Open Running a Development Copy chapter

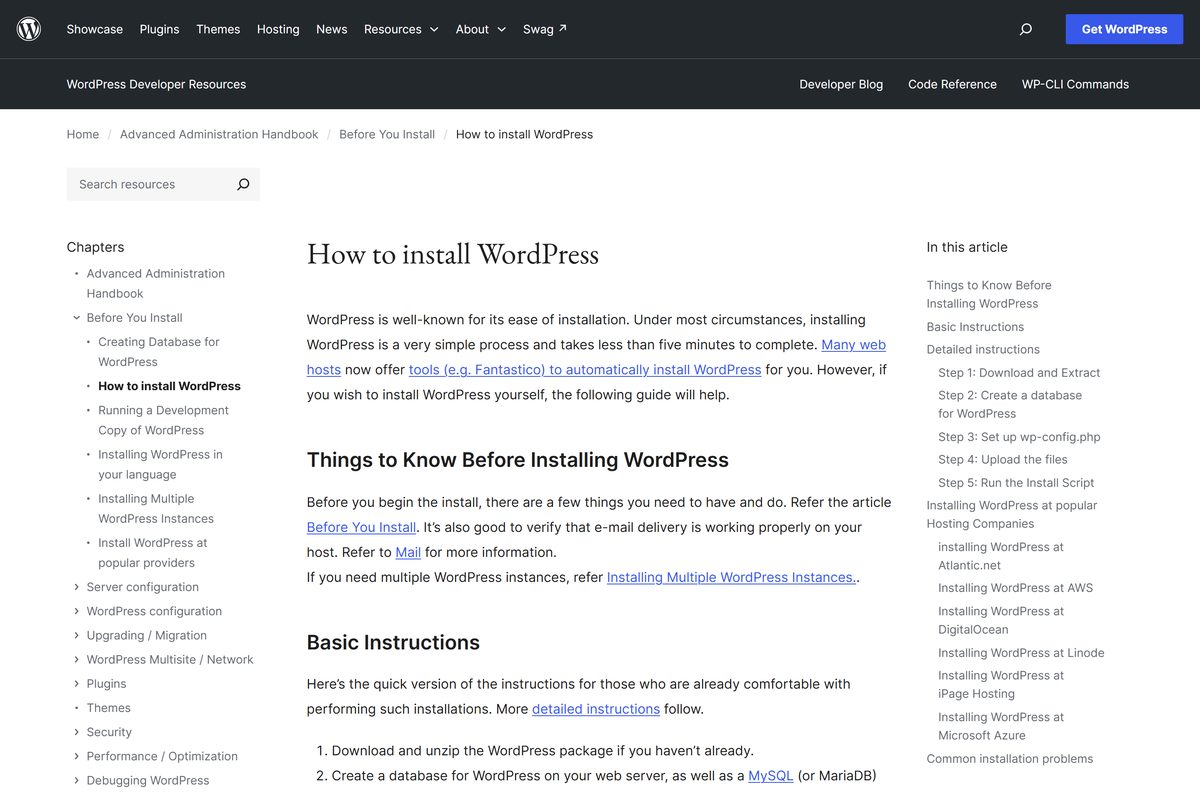click(163, 420)
